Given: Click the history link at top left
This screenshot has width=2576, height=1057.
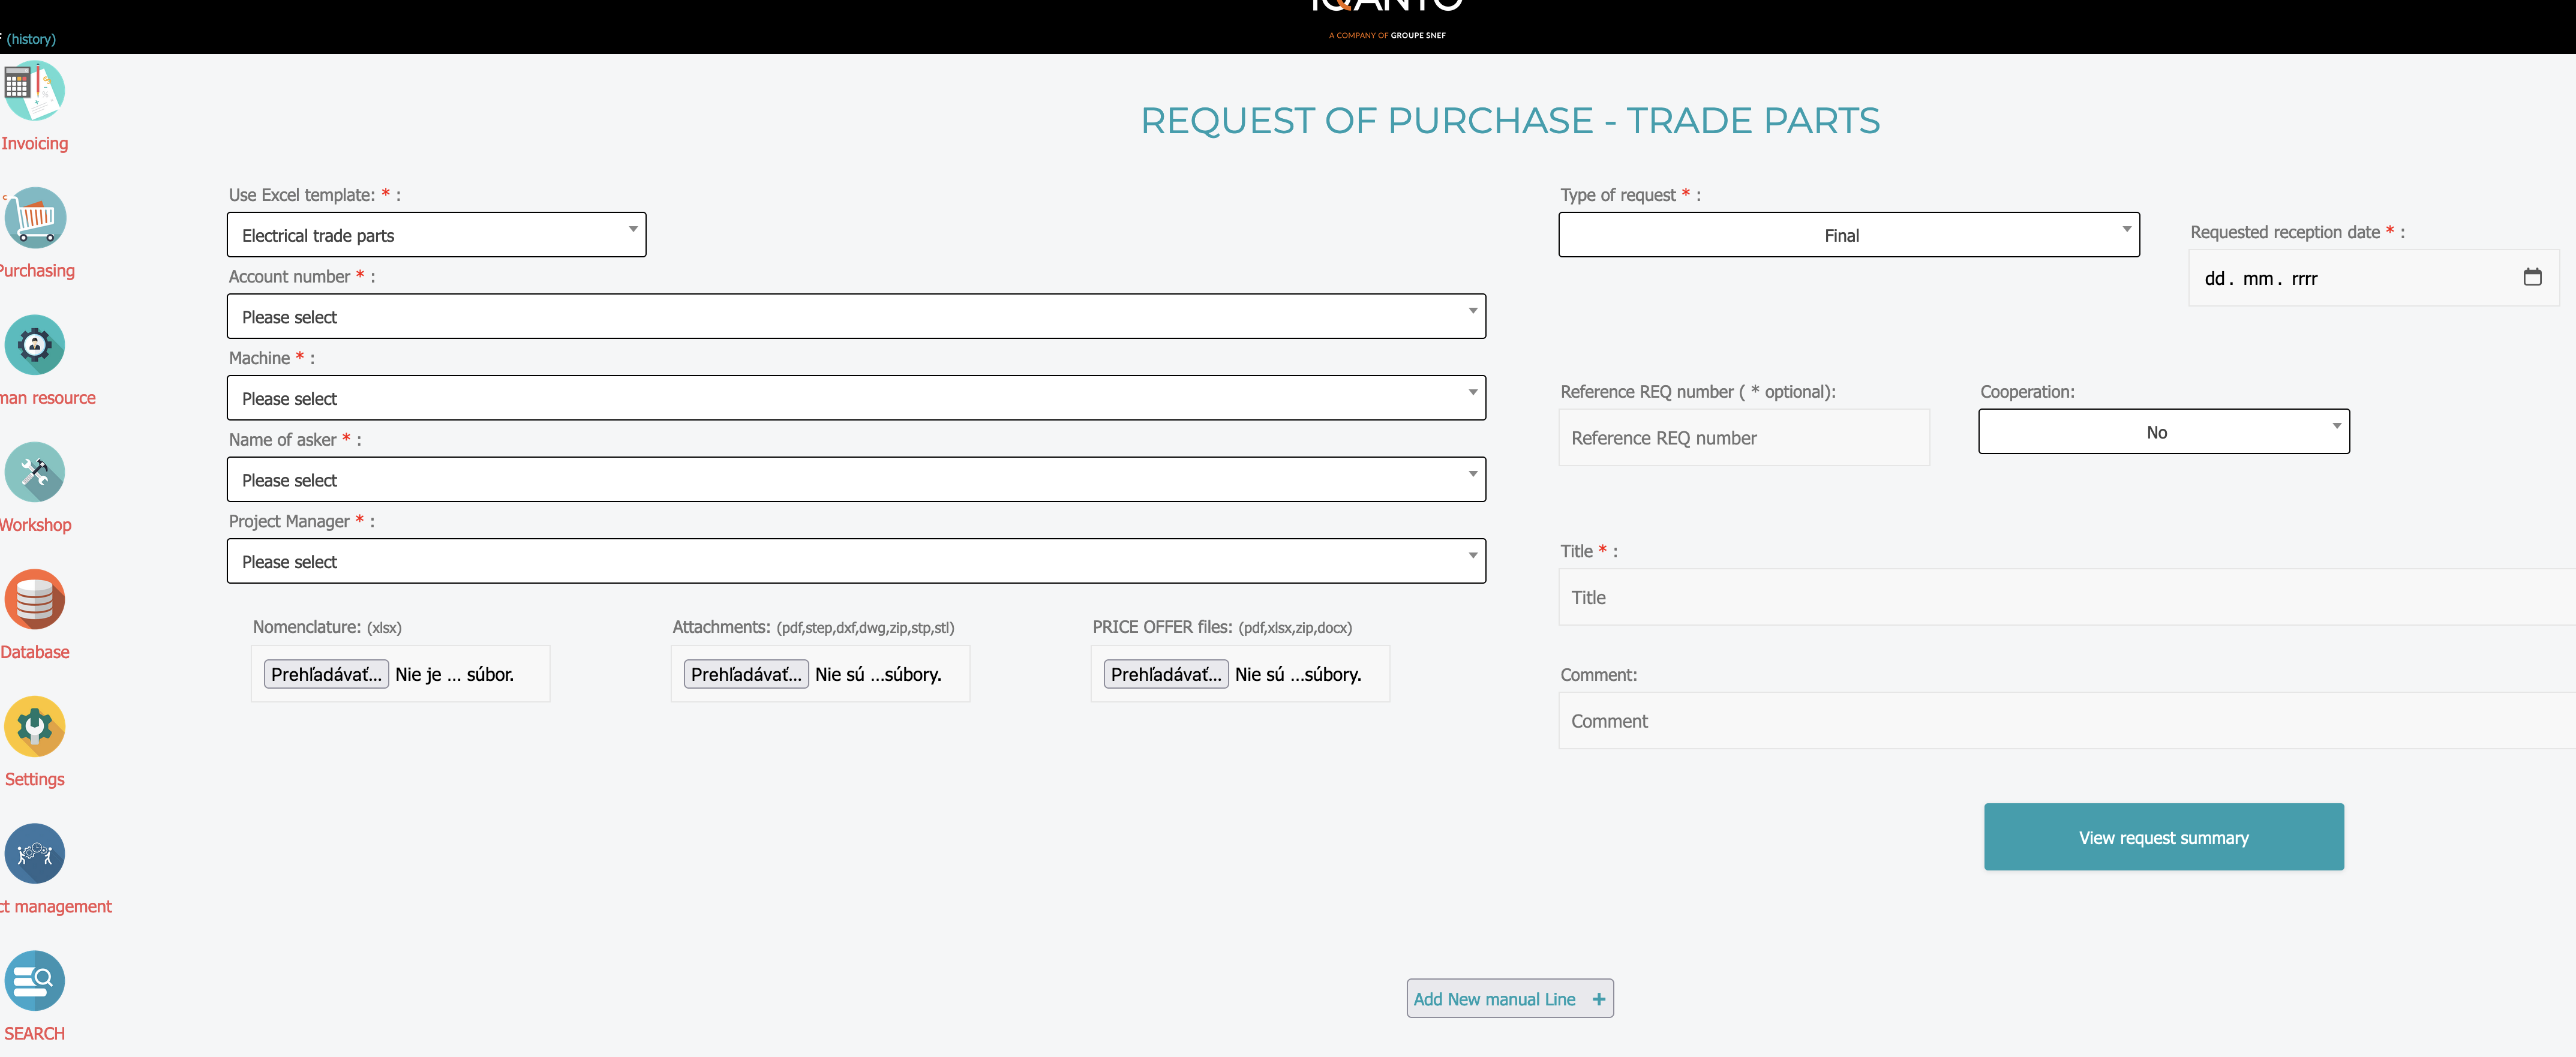Looking at the screenshot, I should 31,39.
